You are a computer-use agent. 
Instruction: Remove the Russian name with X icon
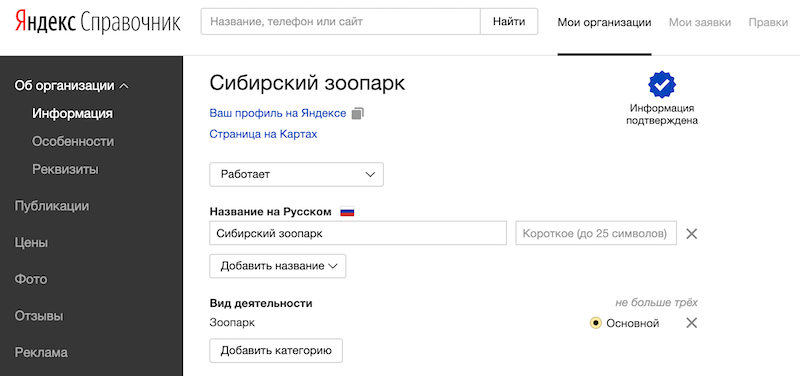click(691, 234)
